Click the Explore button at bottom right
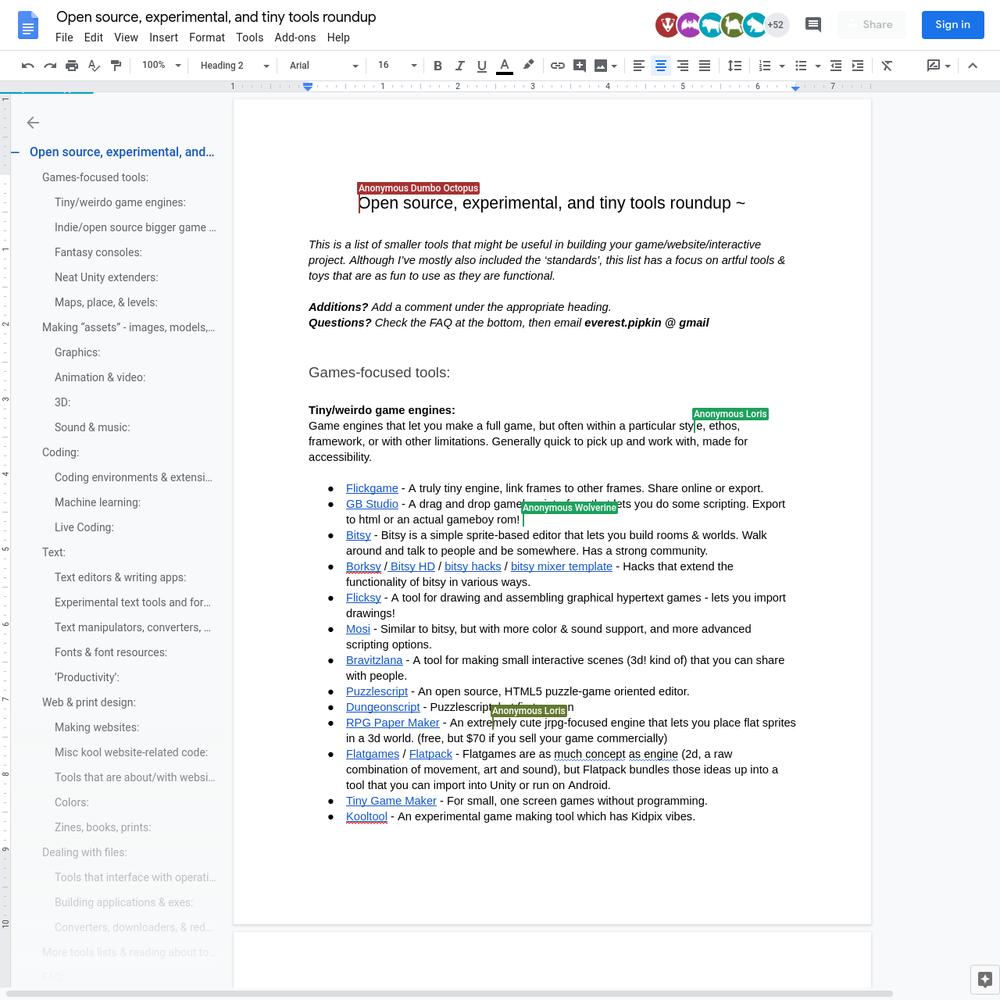This screenshot has height=1000, width=1000. pos(984,979)
